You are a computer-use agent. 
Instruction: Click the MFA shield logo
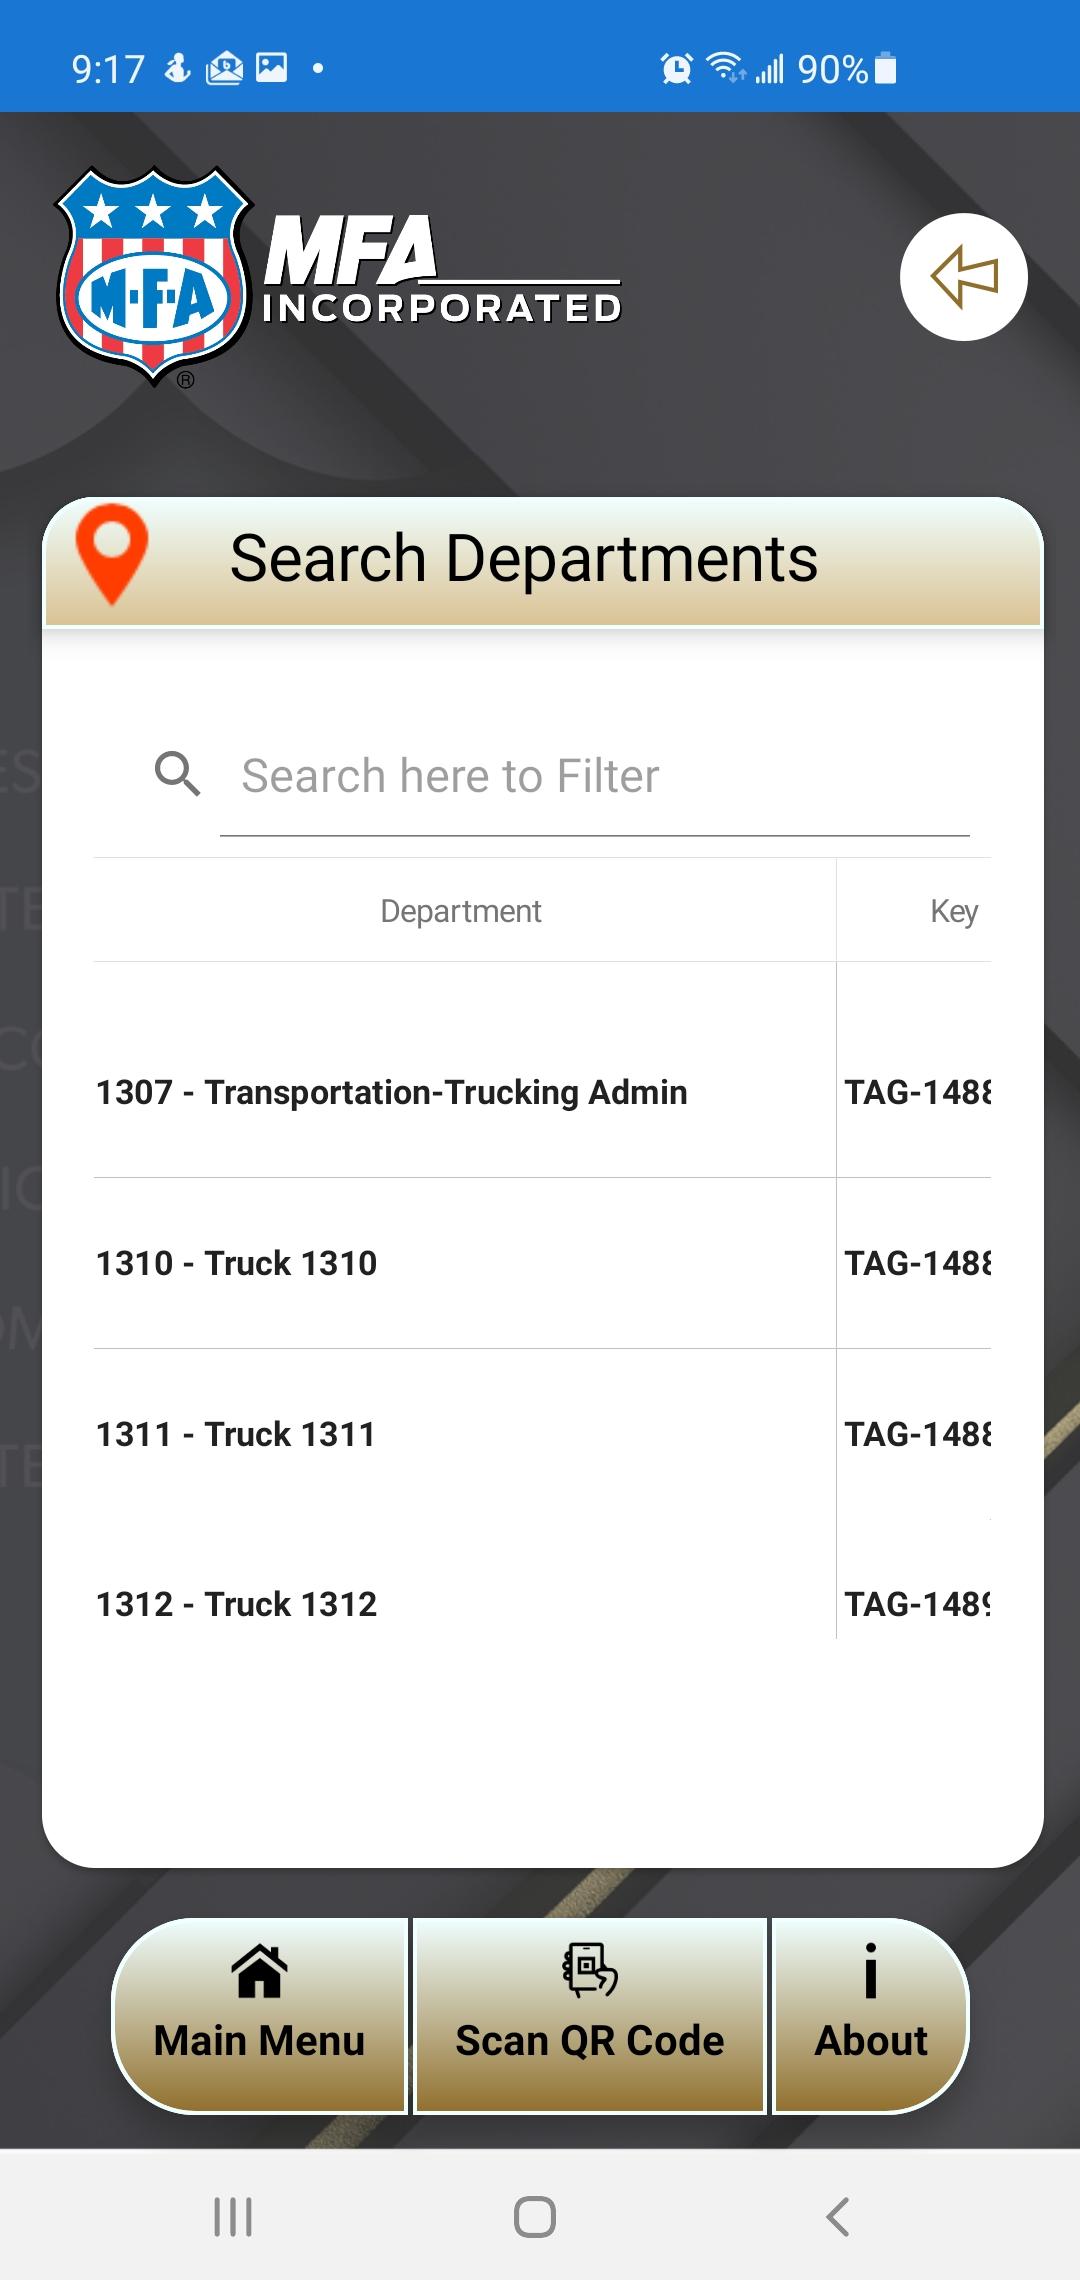coord(153,277)
